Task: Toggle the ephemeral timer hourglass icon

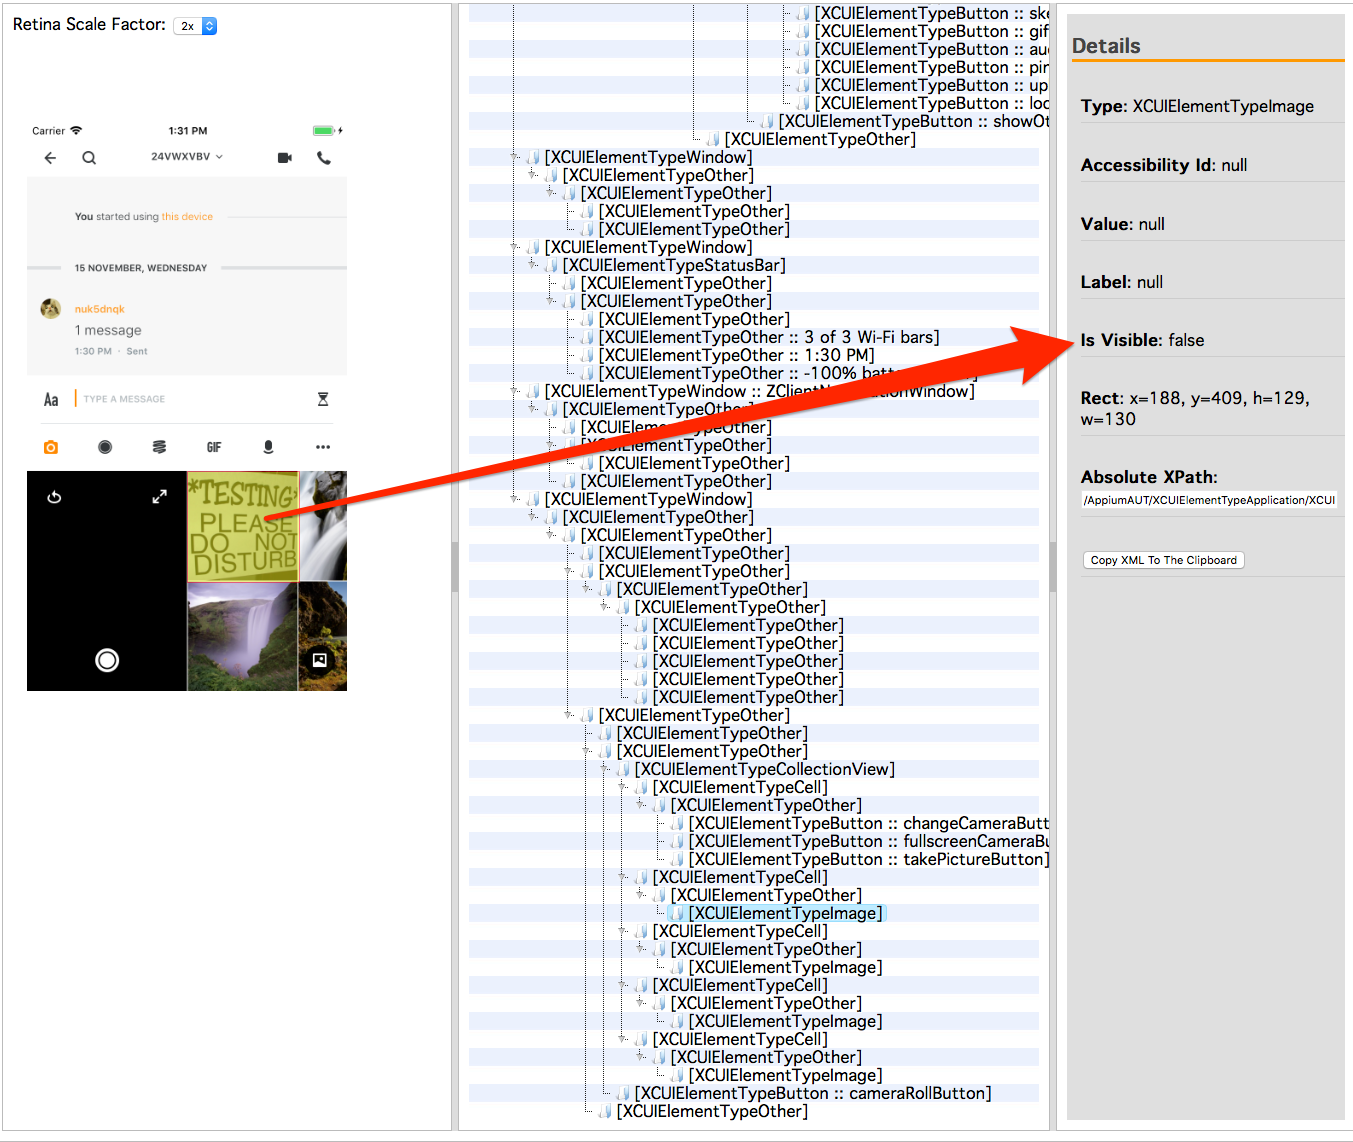Action: click(323, 398)
